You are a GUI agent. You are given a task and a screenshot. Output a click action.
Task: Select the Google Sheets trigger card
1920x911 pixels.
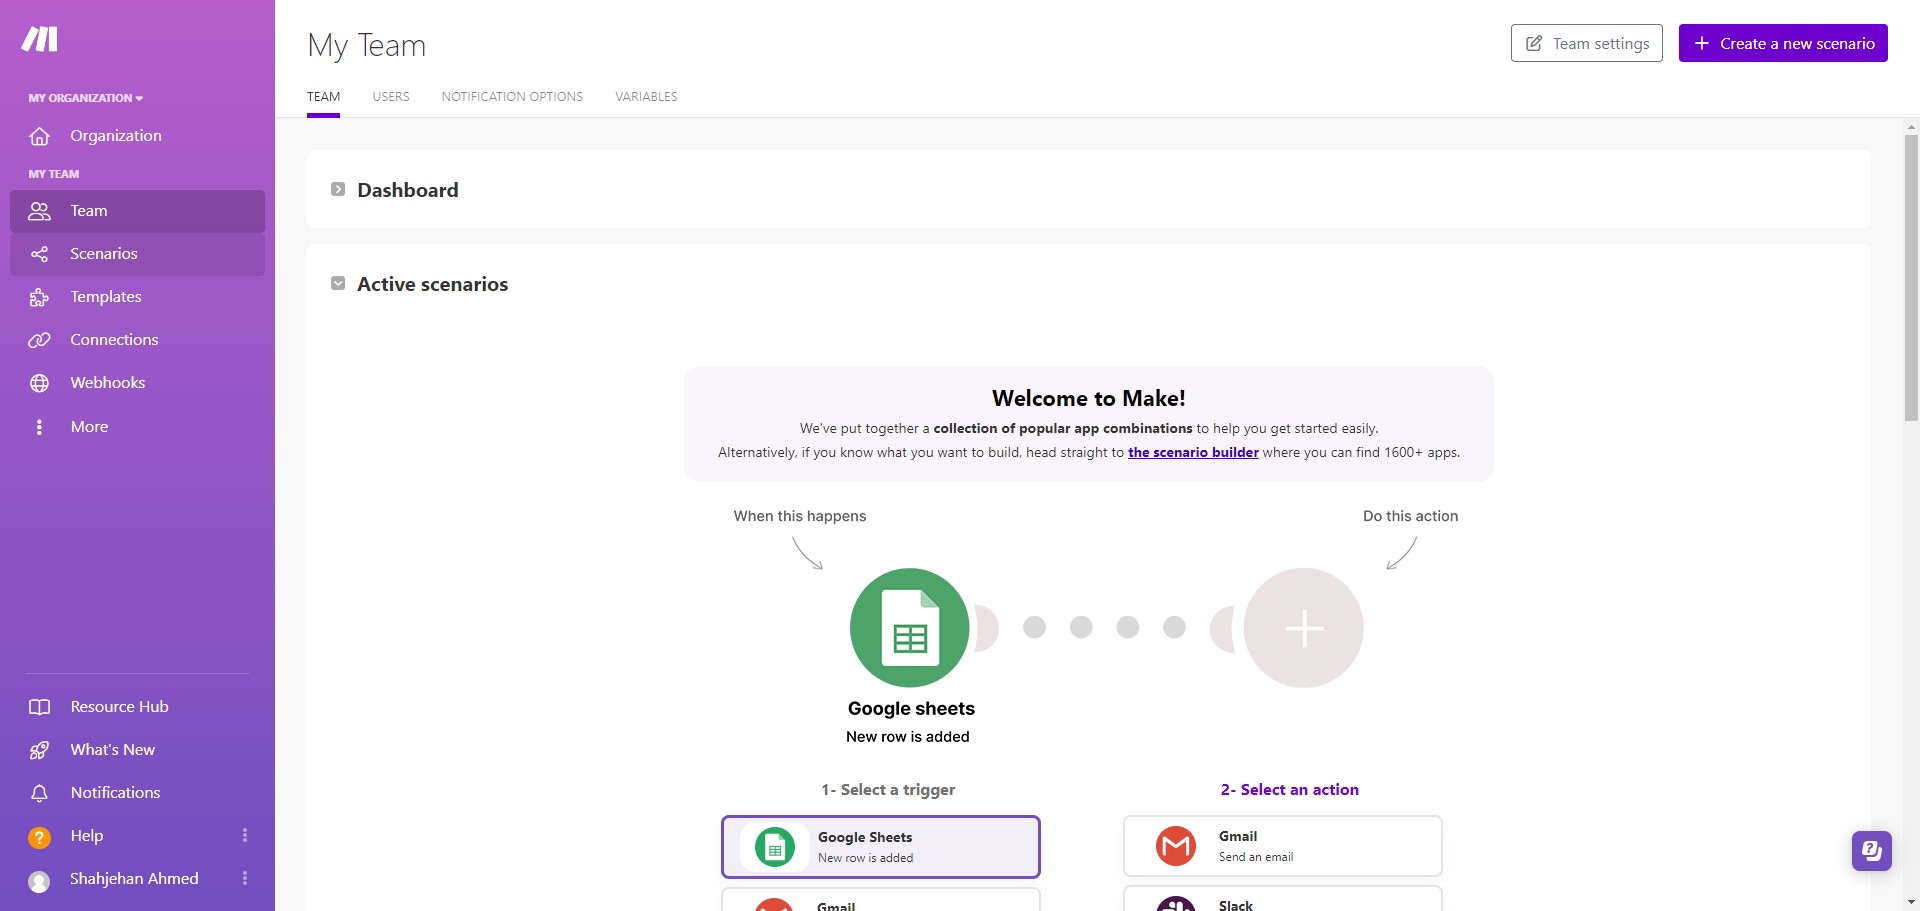[x=881, y=846]
